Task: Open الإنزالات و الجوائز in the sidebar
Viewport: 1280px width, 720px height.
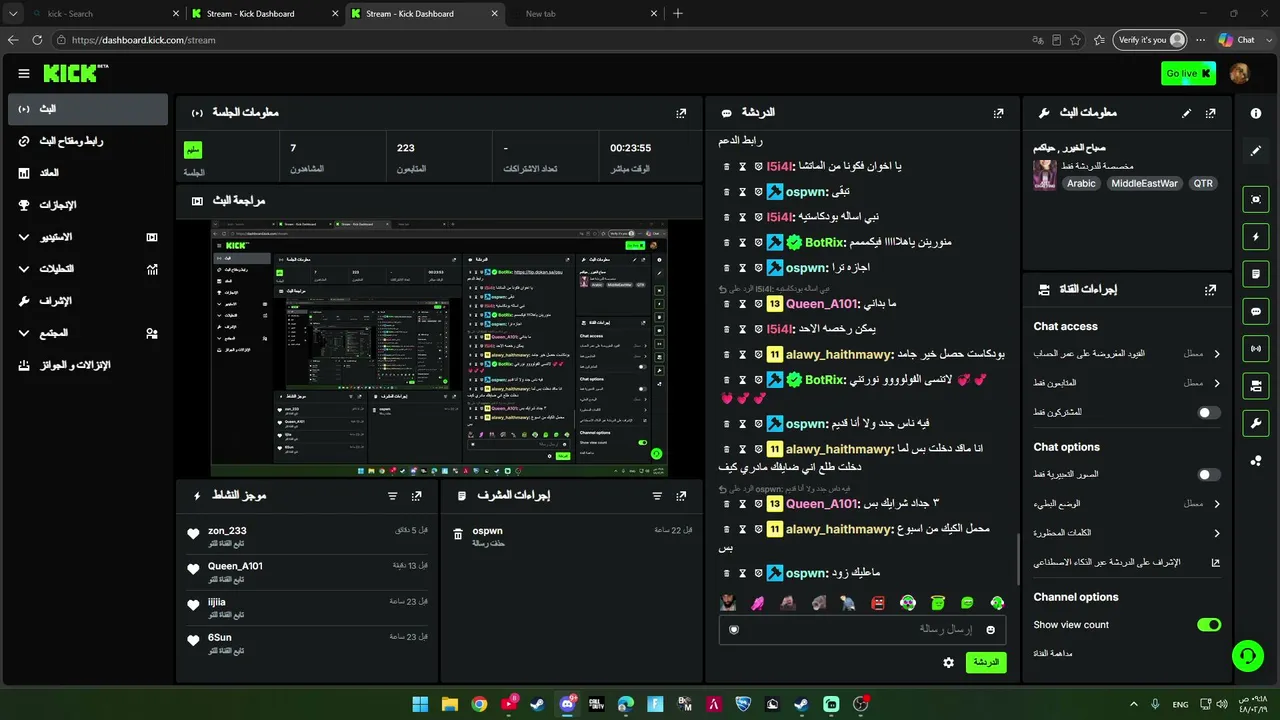Action: pos(88,365)
